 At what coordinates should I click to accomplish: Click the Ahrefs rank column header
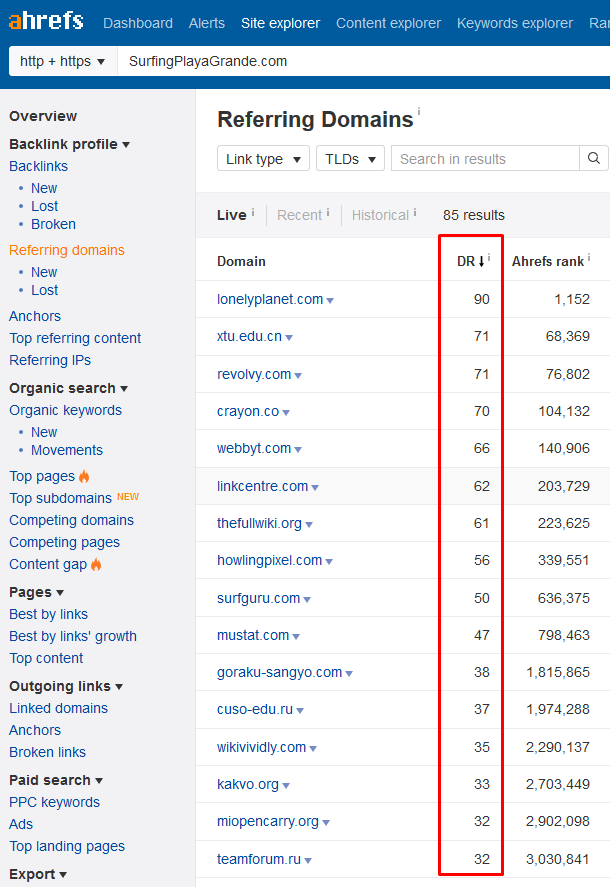[548, 261]
